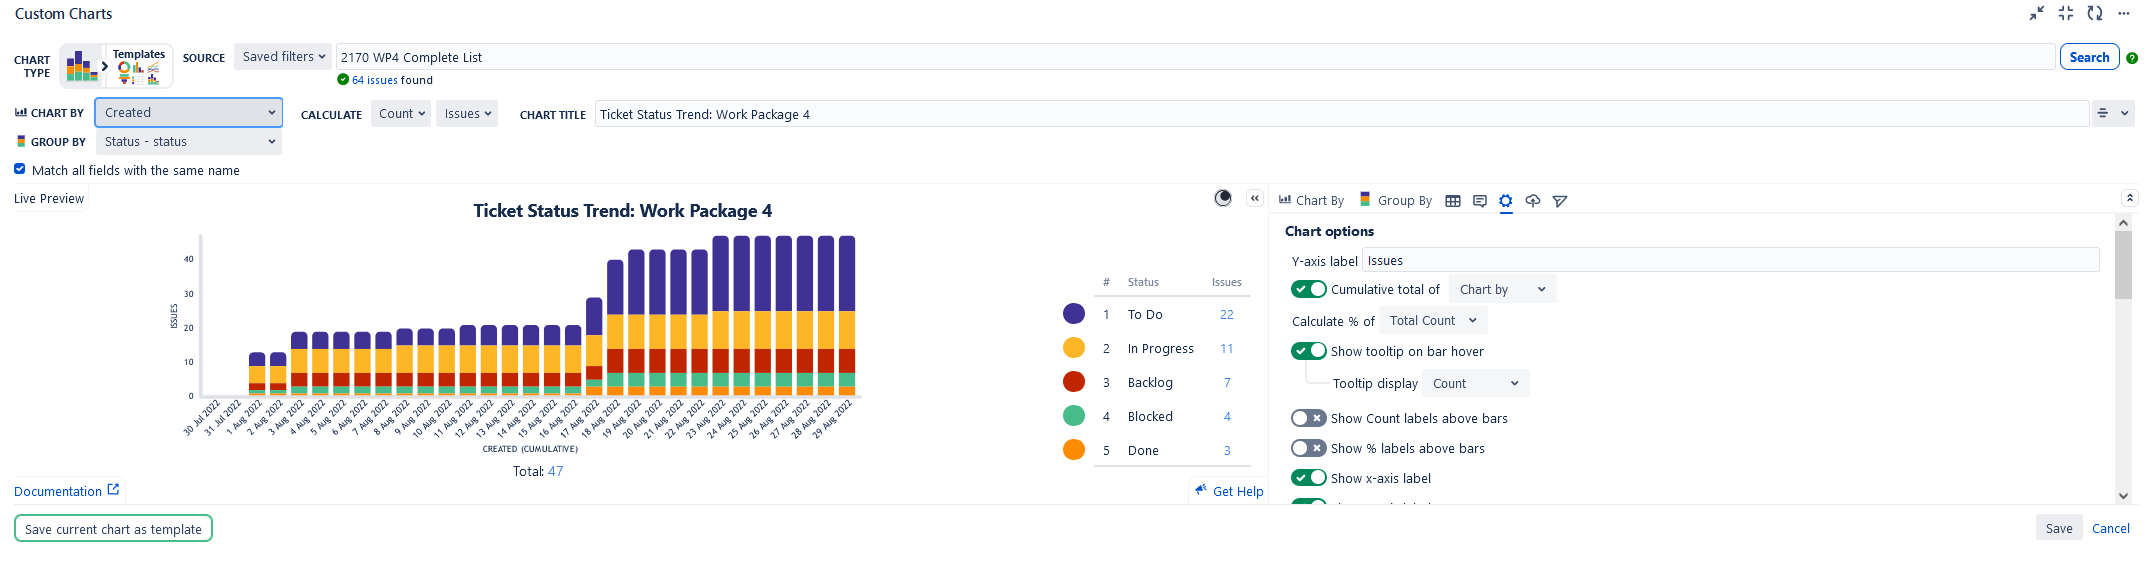Click the Y-axis label input field

[1730, 260]
